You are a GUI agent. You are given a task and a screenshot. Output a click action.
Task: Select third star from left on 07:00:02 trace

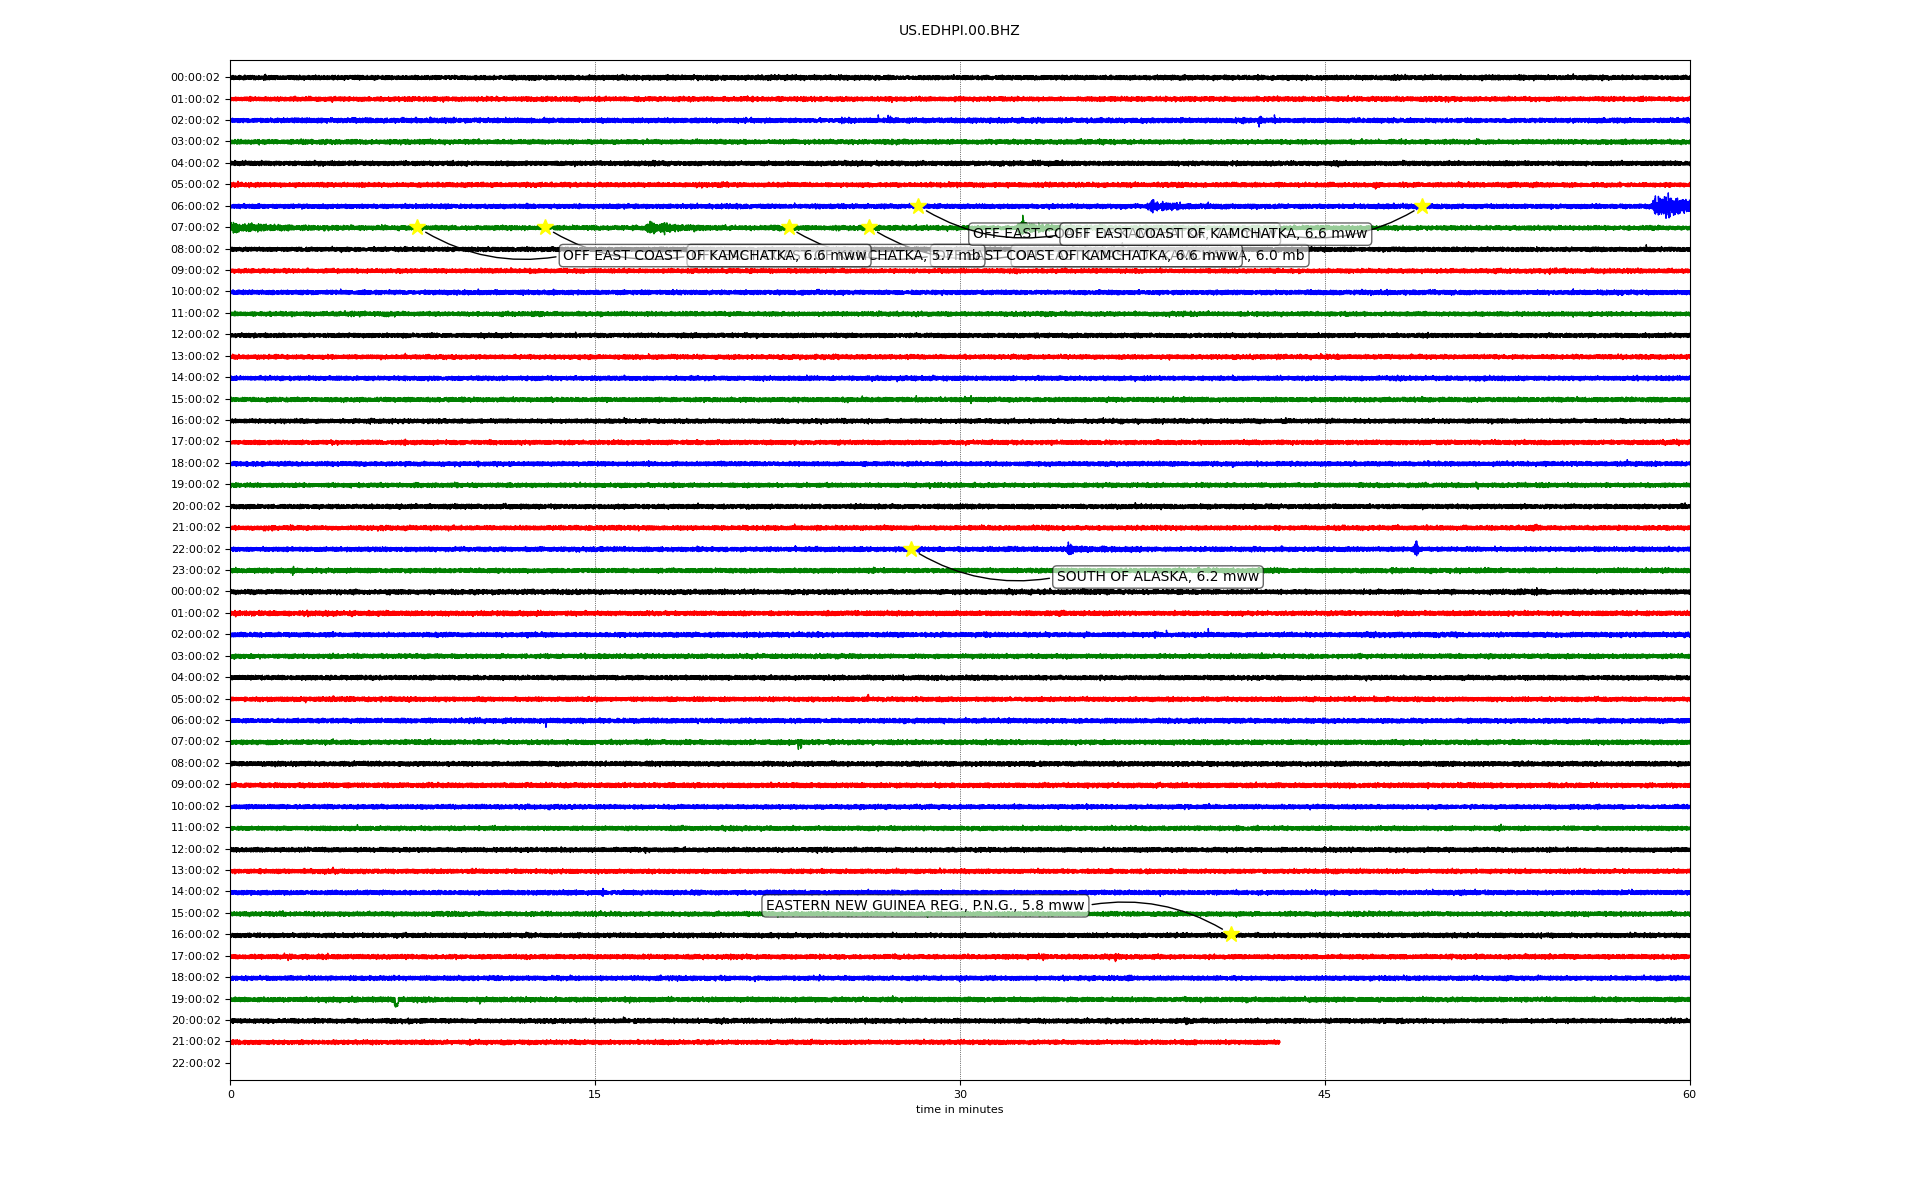click(x=789, y=227)
